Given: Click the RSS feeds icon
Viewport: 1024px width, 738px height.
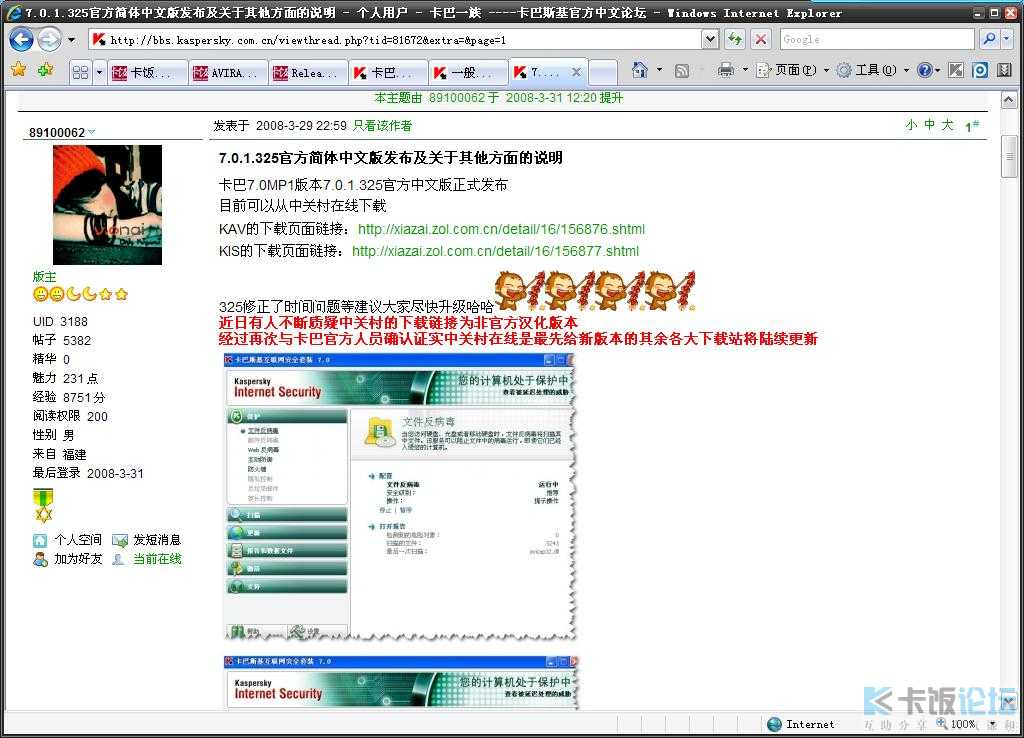Looking at the screenshot, I should point(681,71).
